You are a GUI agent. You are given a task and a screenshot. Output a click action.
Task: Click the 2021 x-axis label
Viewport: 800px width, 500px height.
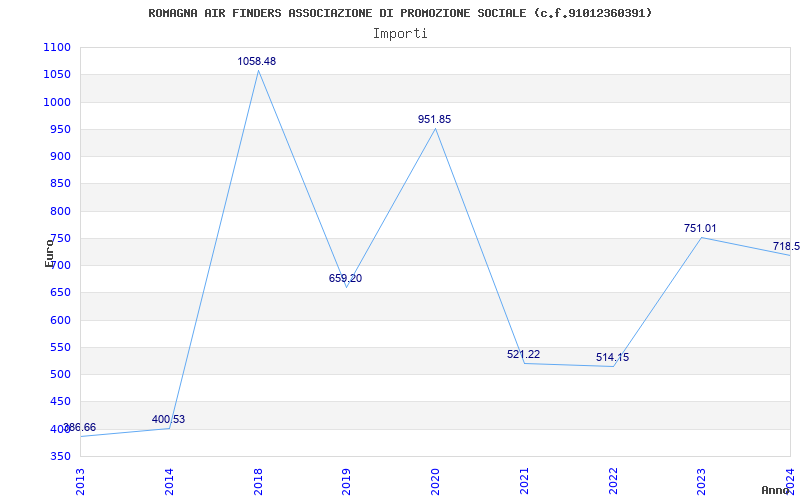[x=524, y=481]
